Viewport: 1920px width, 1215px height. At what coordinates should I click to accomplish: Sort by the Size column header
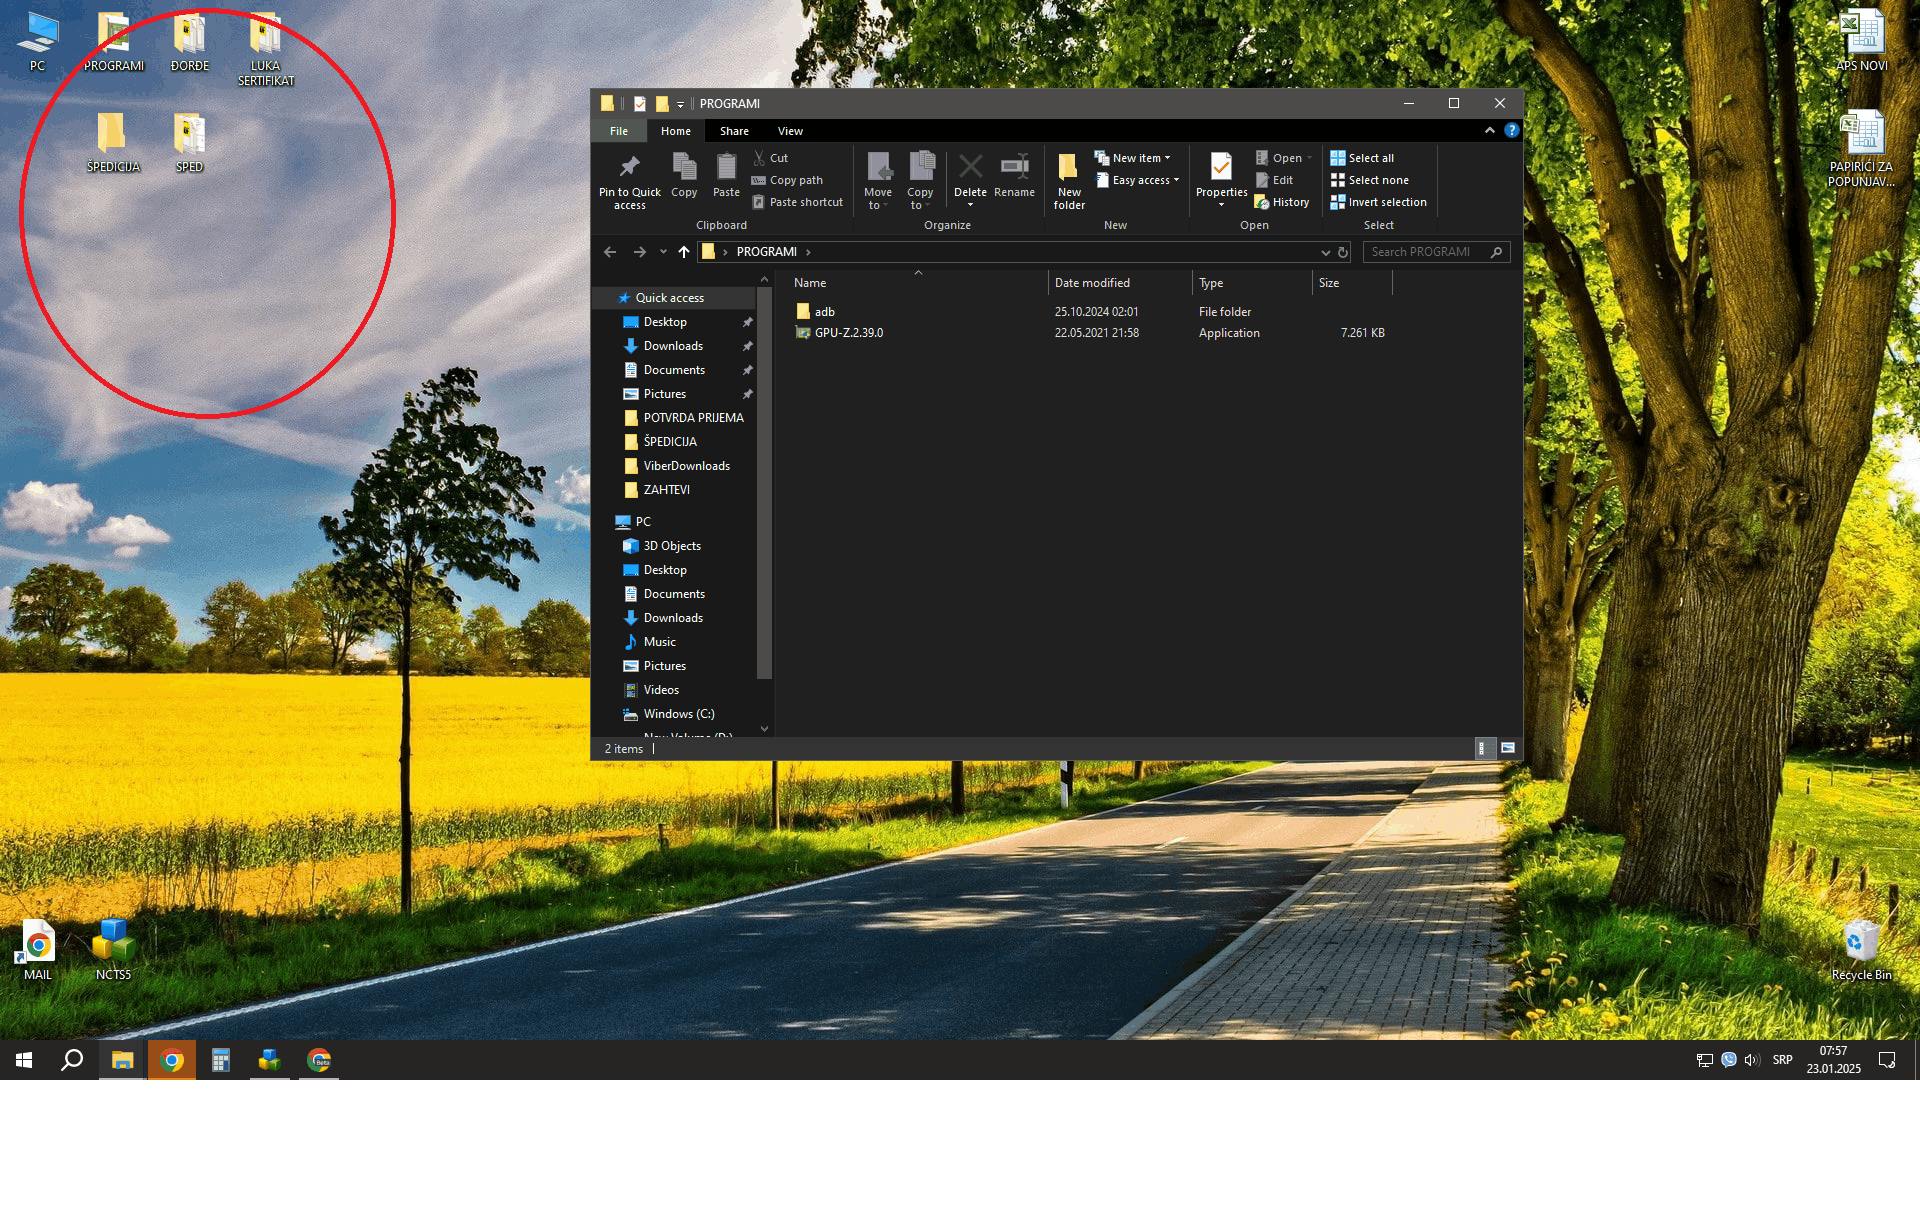click(x=1352, y=283)
